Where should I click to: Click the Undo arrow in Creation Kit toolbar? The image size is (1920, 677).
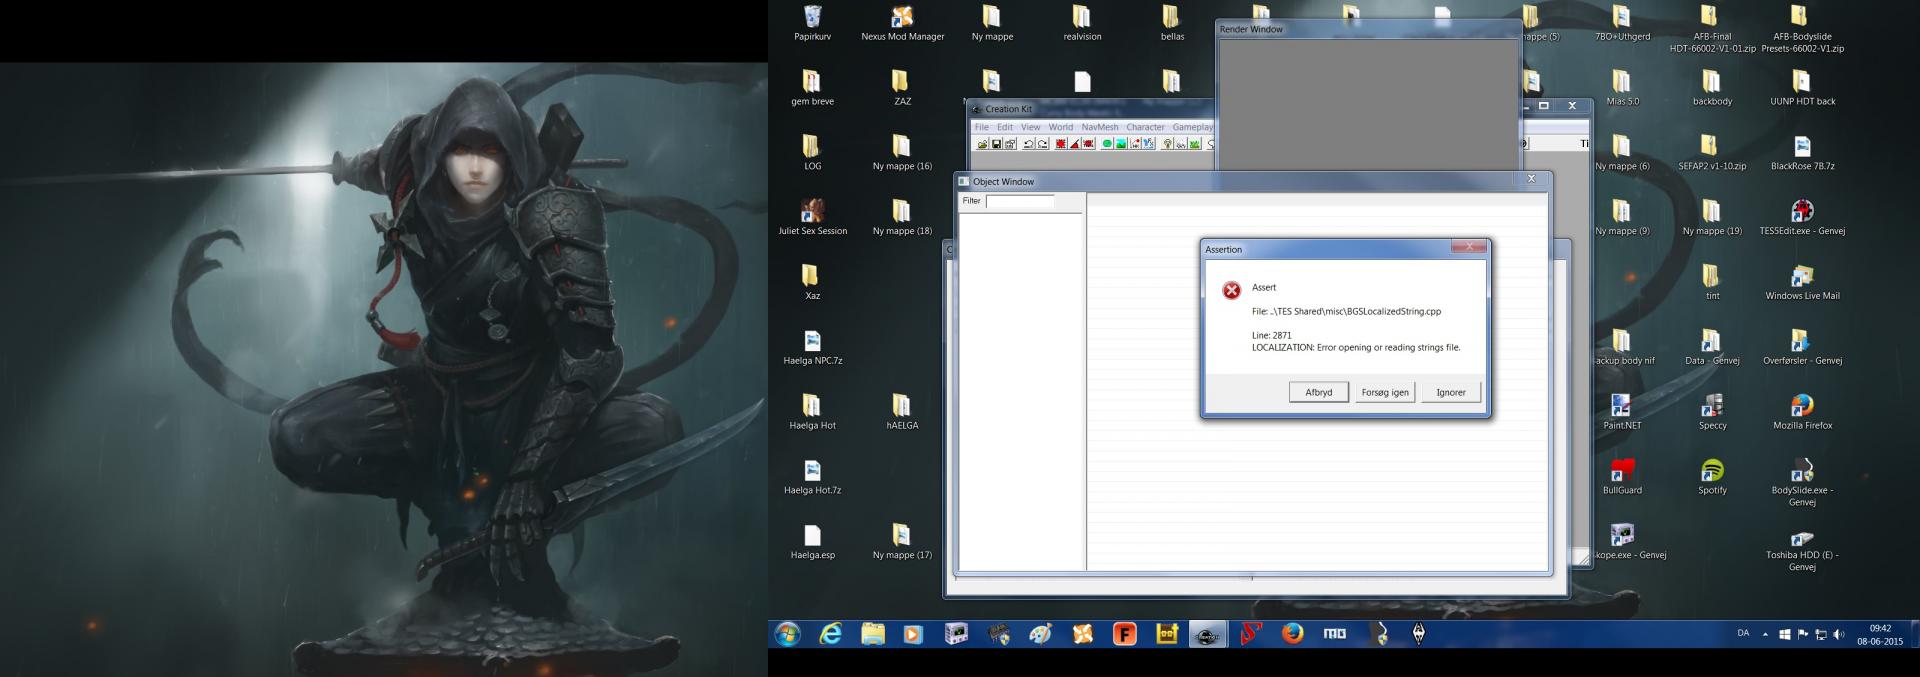[x=1028, y=144]
